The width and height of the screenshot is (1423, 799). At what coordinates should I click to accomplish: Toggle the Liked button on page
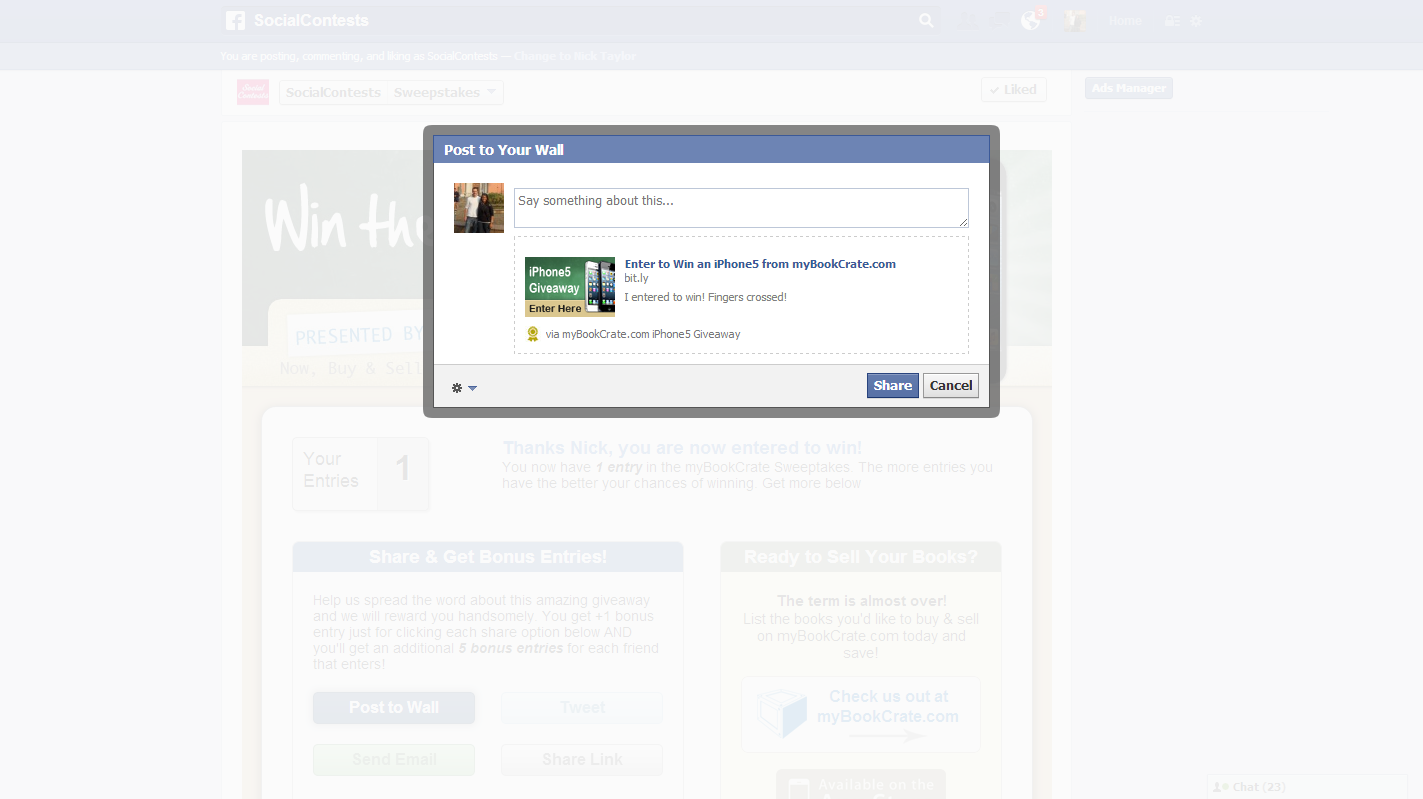1014,89
